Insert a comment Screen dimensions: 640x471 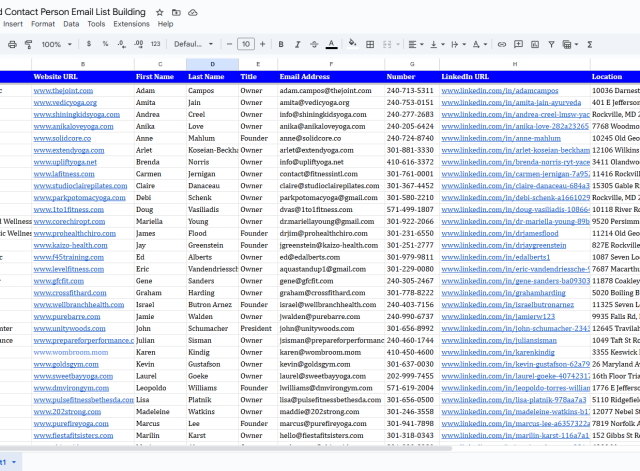[x=518, y=44]
